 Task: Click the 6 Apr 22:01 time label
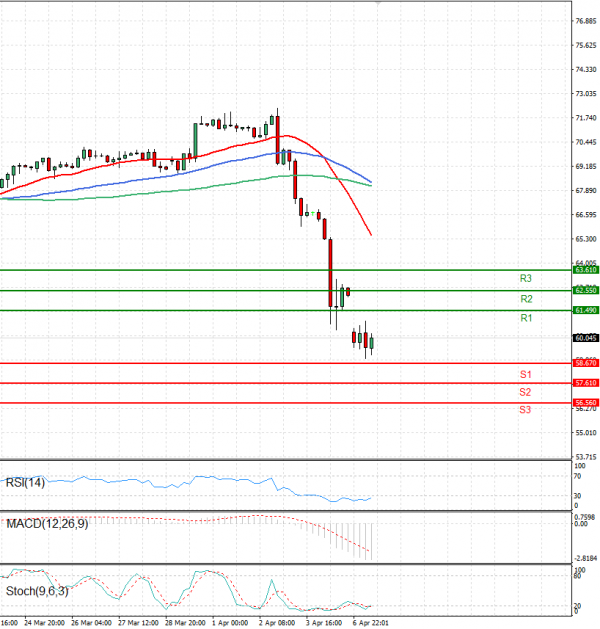tap(371, 623)
